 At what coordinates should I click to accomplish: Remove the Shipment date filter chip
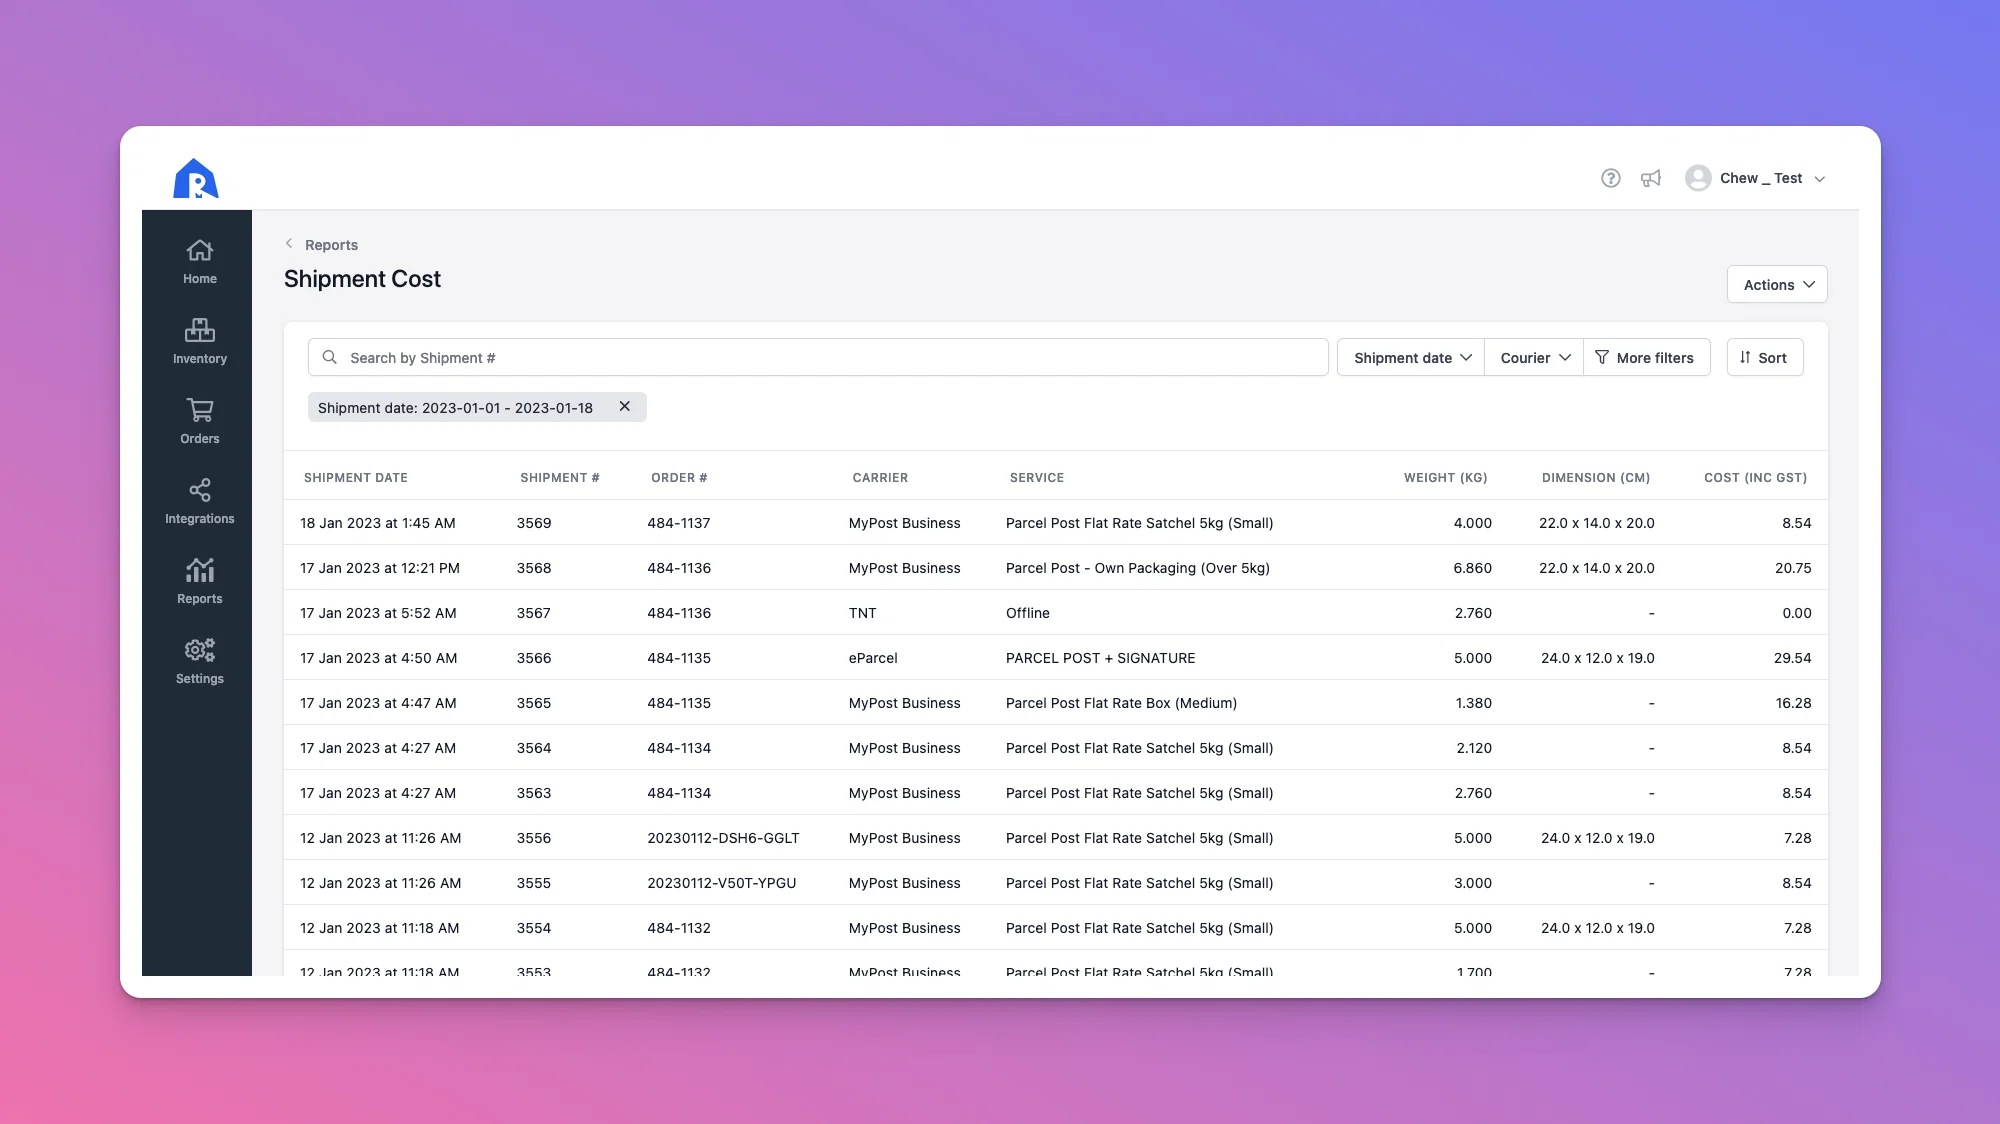625,406
